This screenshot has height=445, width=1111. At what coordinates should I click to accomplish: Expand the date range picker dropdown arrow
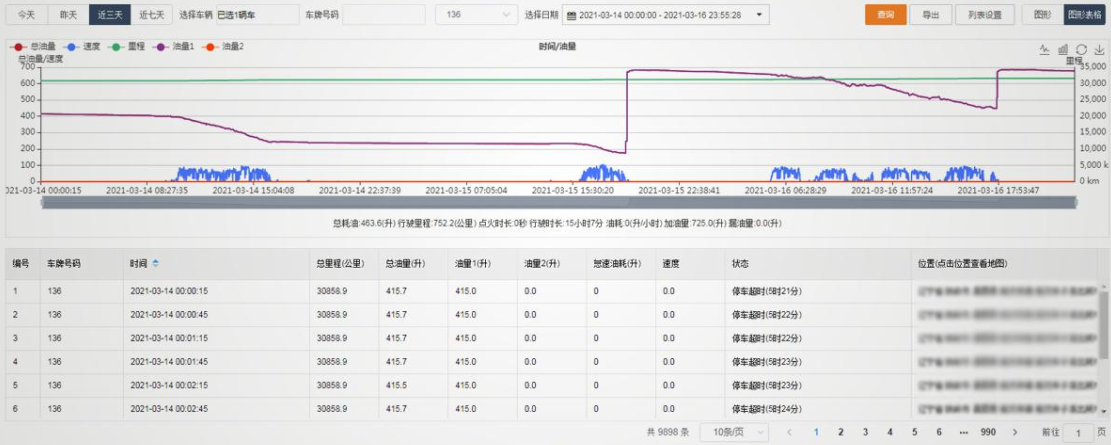point(760,15)
